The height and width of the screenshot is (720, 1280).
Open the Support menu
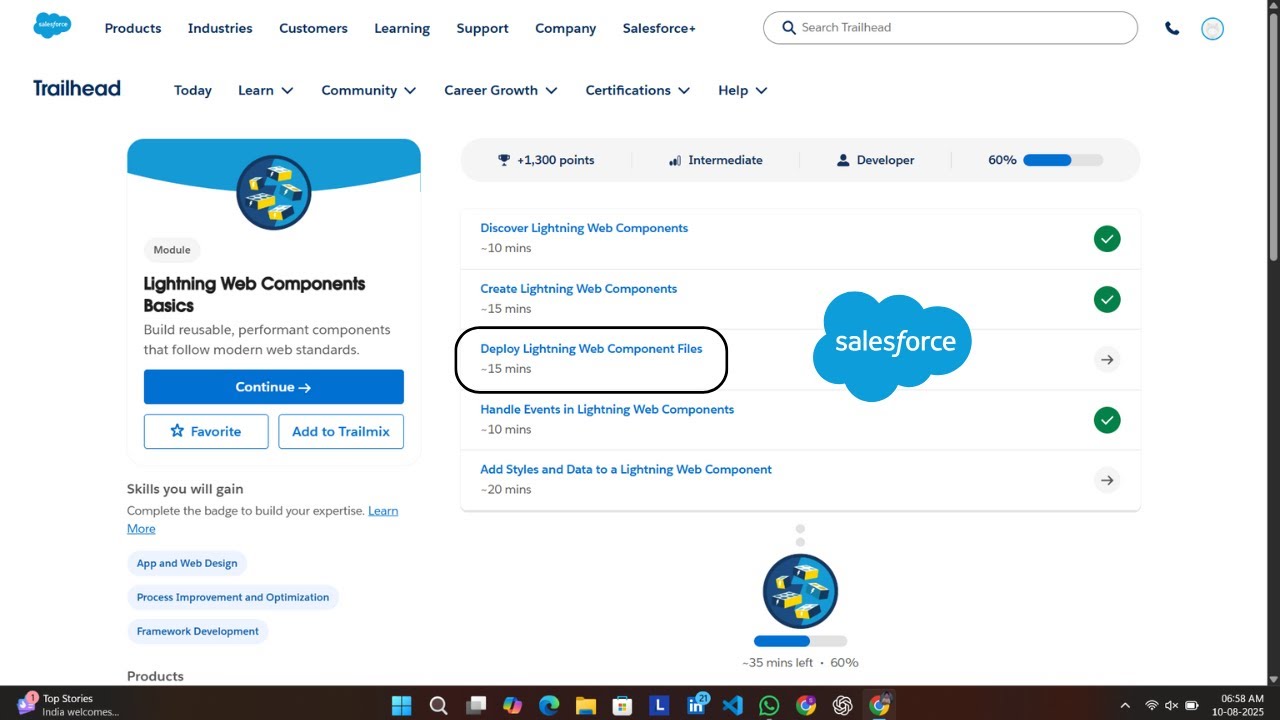click(x=482, y=28)
